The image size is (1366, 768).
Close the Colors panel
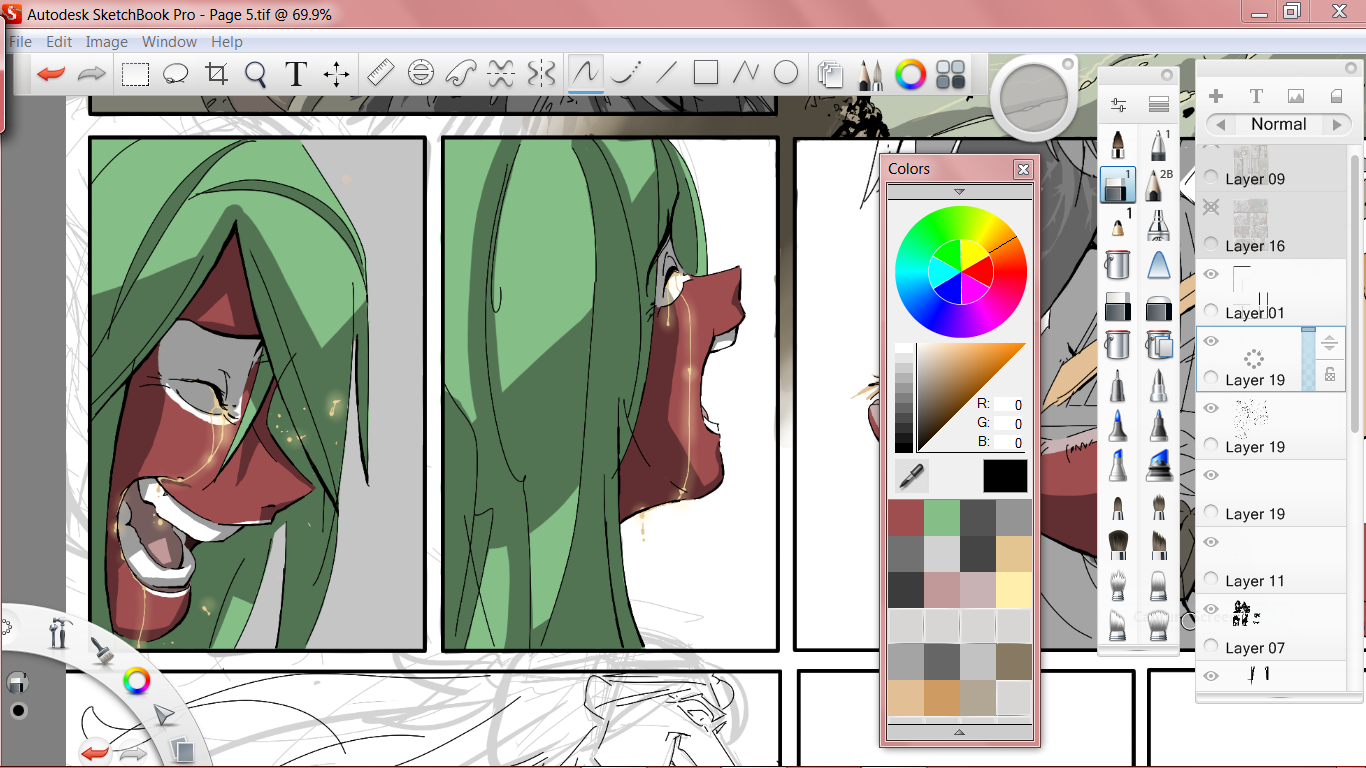click(1023, 169)
